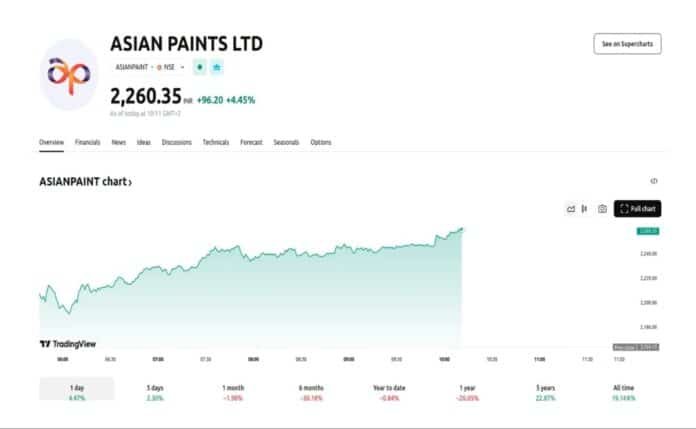Select the 5 years range
This screenshot has width=696, height=429.
(547, 392)
